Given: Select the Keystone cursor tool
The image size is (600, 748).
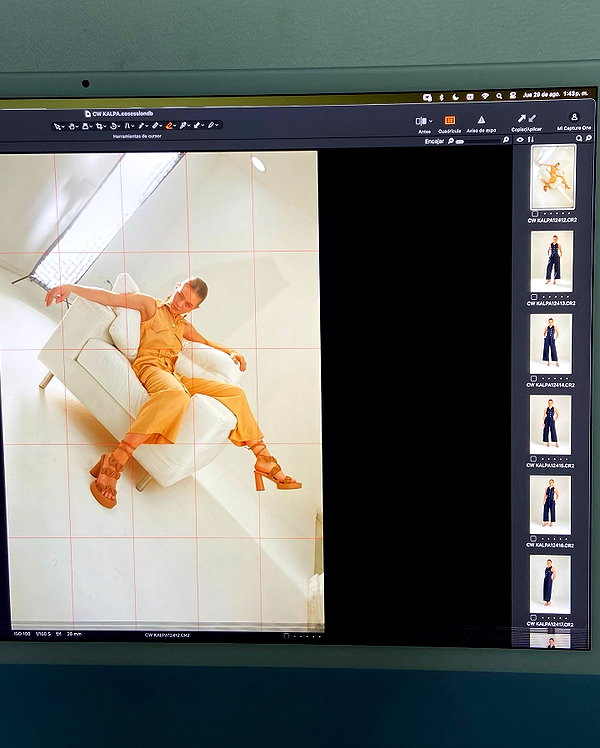Looking at the screenshot, I should pos(127,126).
